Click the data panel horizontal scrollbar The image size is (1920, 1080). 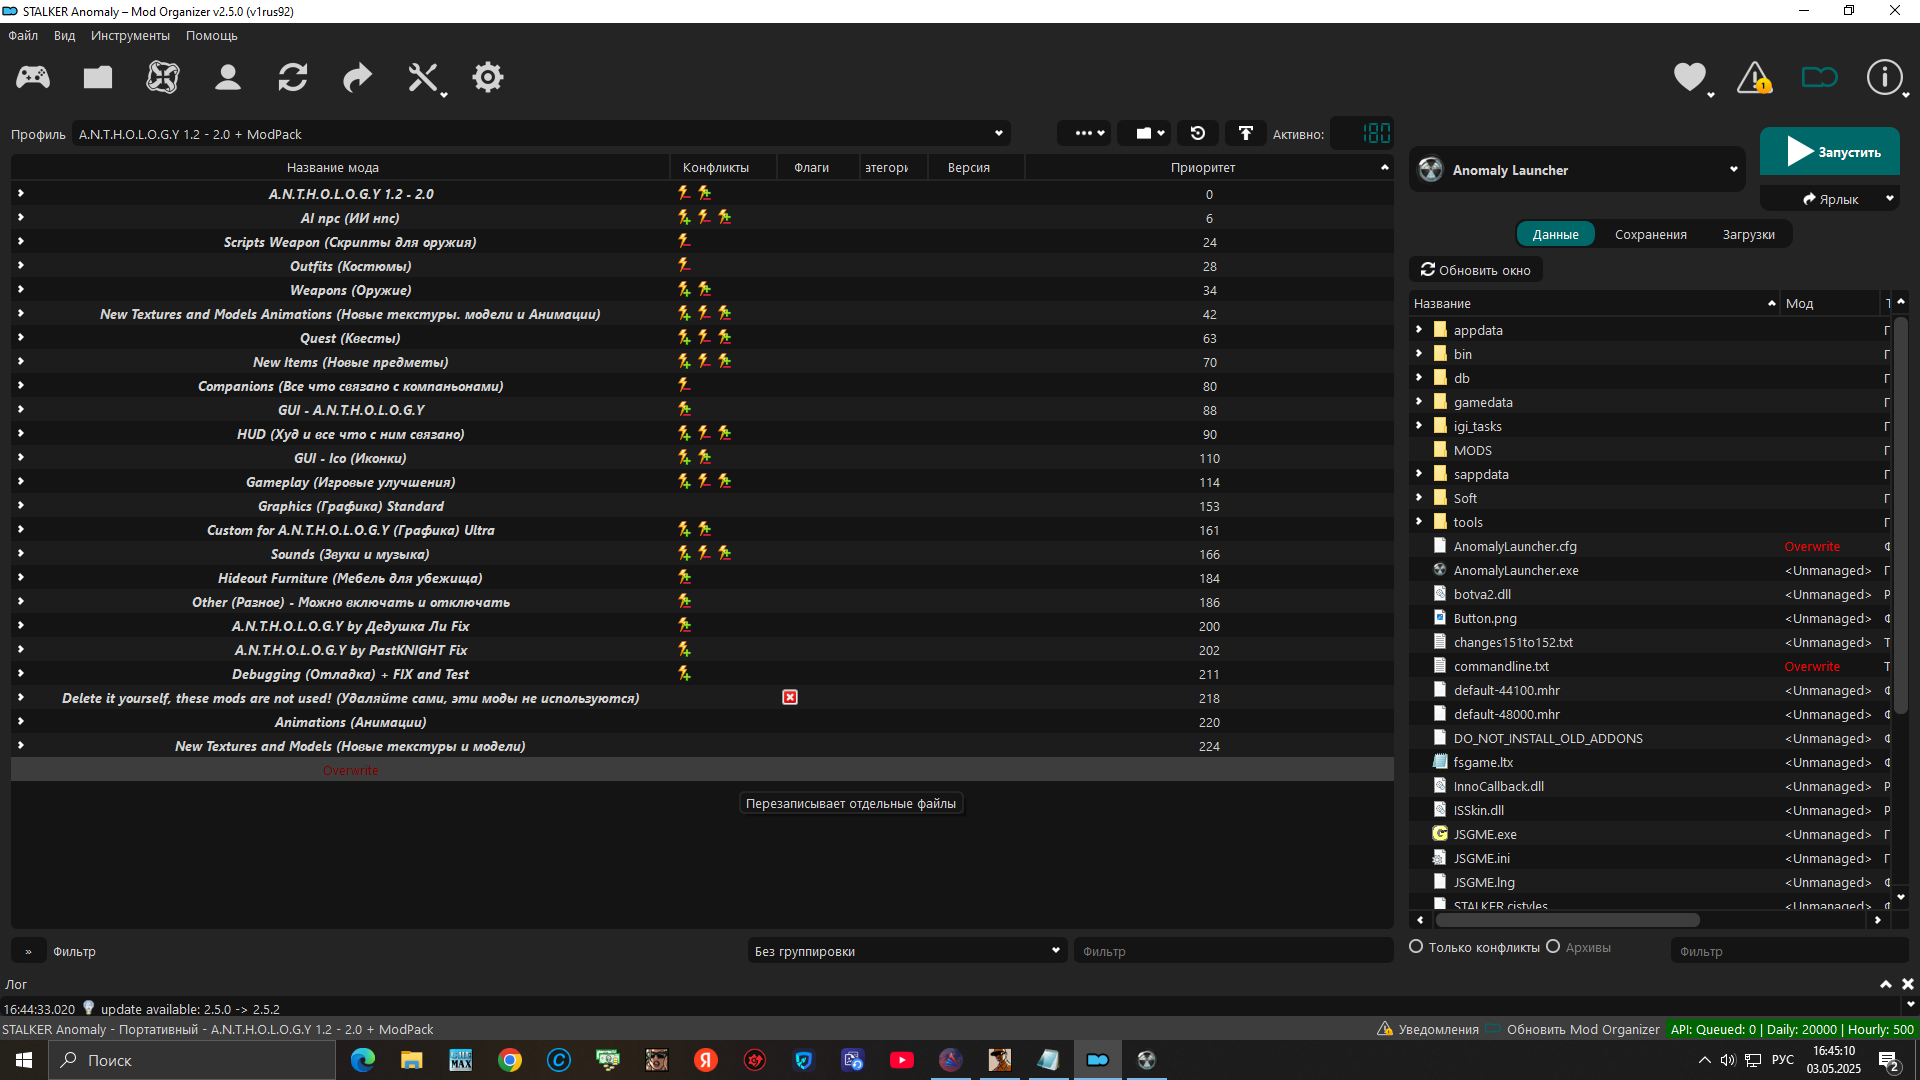coord(1648,920)
